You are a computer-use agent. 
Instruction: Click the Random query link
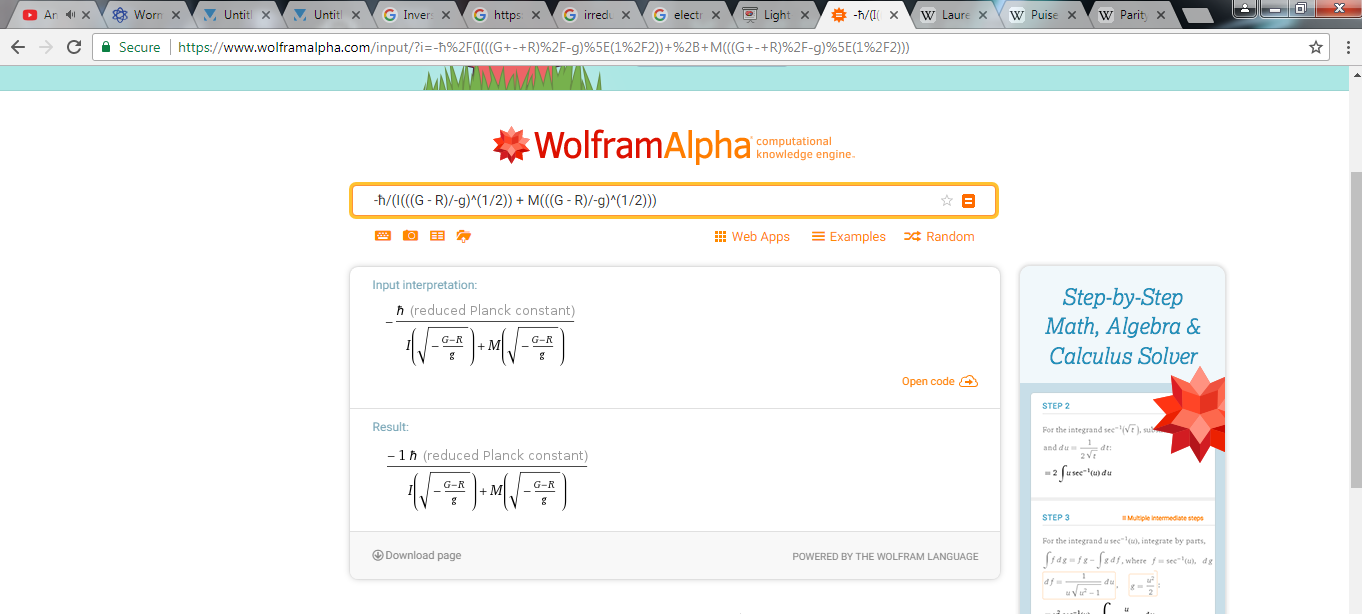939,237
